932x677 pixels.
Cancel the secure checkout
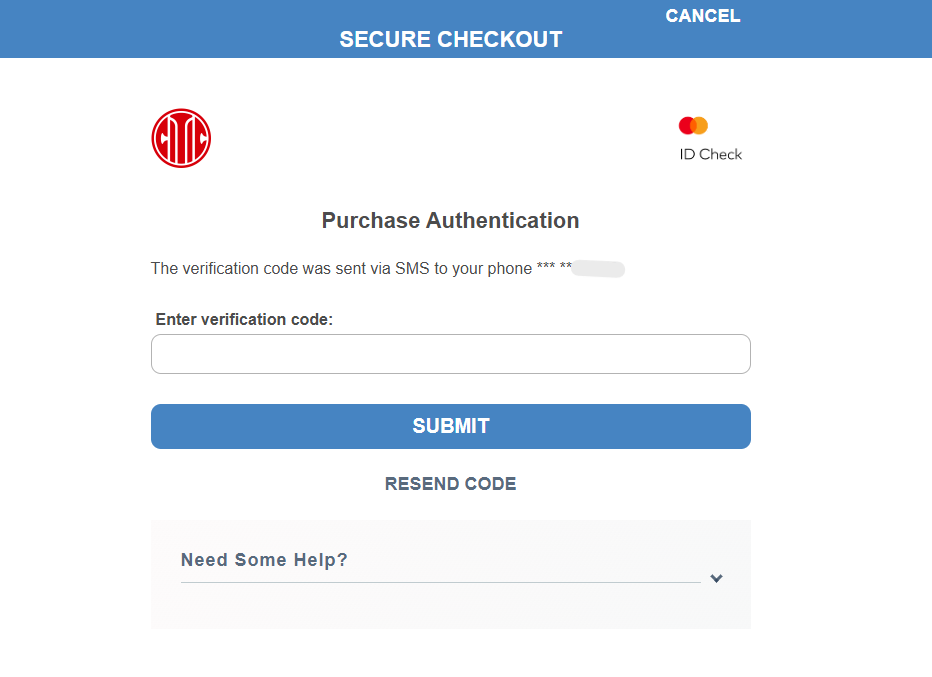point(703,16)
